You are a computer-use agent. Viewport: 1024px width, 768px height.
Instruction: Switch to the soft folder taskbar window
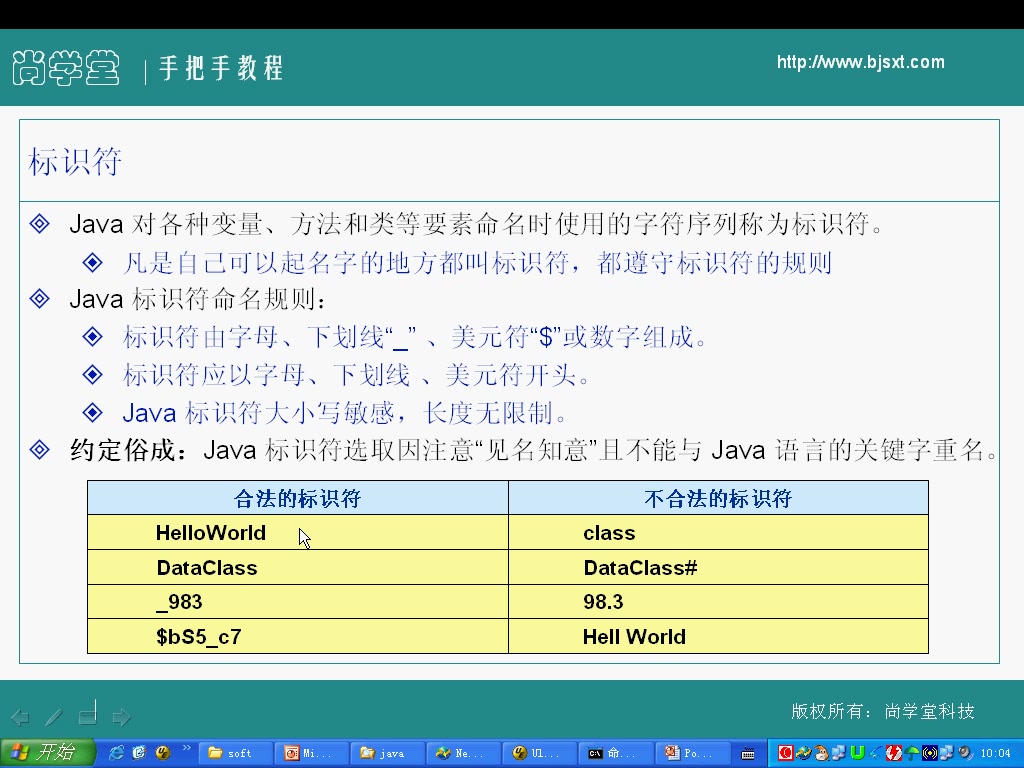(x=236, y=752)
